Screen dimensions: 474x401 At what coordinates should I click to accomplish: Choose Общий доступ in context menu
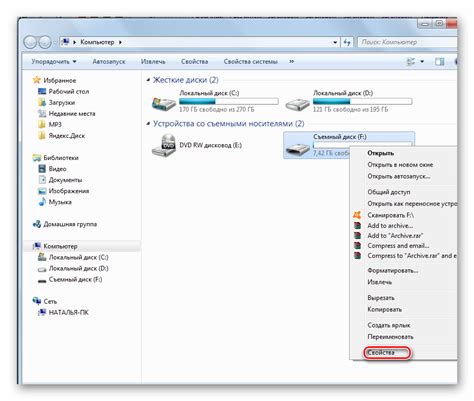(x=389, y=192)
